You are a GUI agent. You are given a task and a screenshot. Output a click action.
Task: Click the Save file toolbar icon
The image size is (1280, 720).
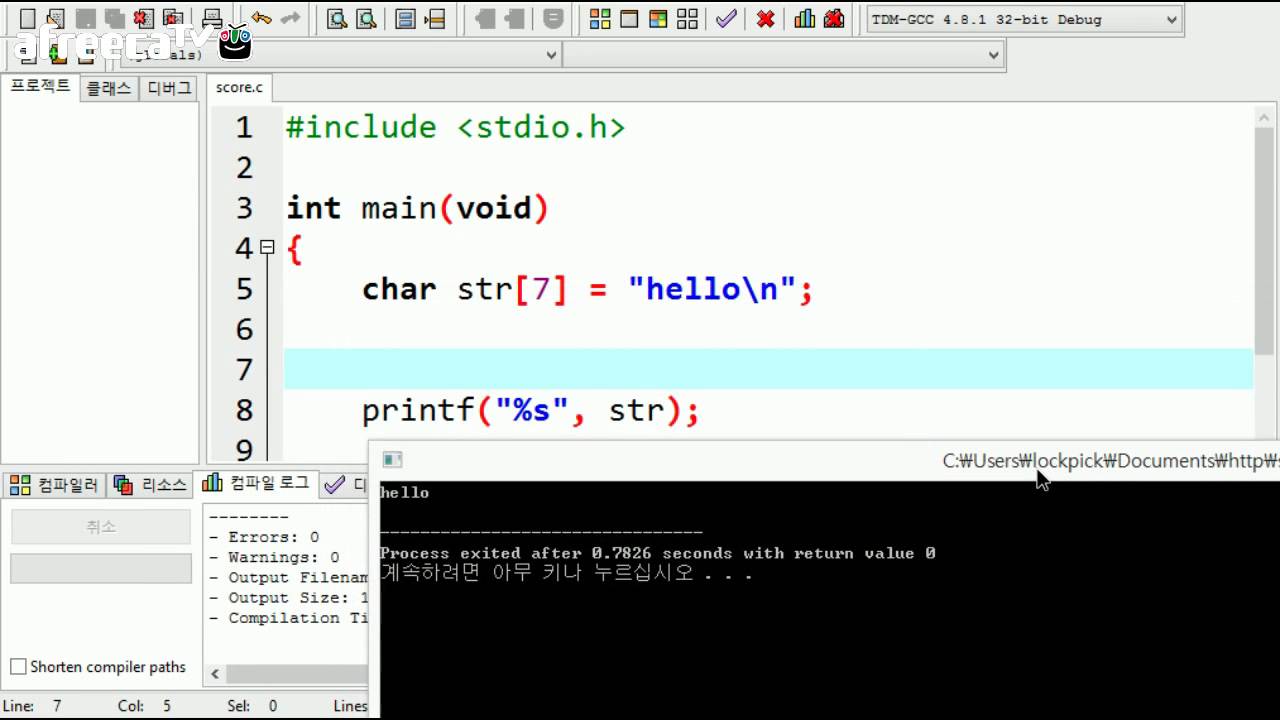point(86,18)
